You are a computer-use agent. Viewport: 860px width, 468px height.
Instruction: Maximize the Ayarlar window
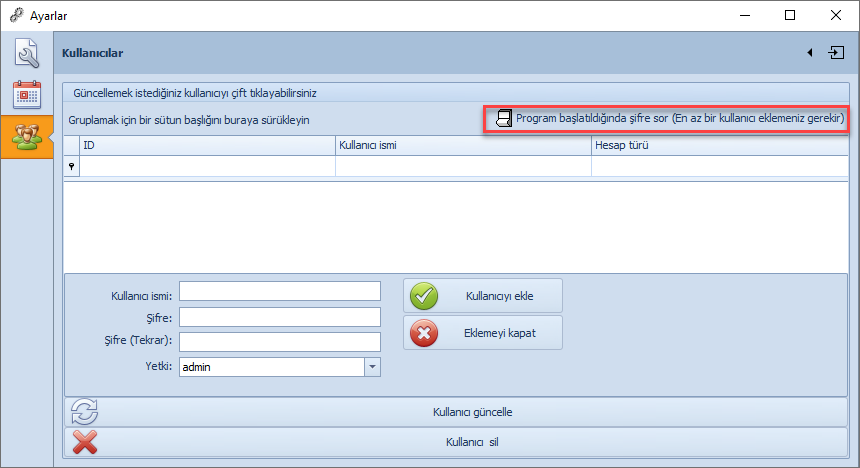pyautogui.click(x=790, y=15)
